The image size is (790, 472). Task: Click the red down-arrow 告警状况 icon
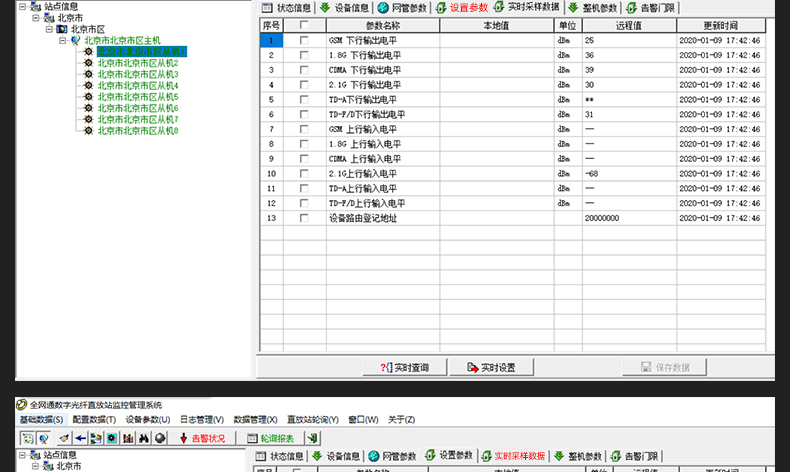click(x=183, y=438)
